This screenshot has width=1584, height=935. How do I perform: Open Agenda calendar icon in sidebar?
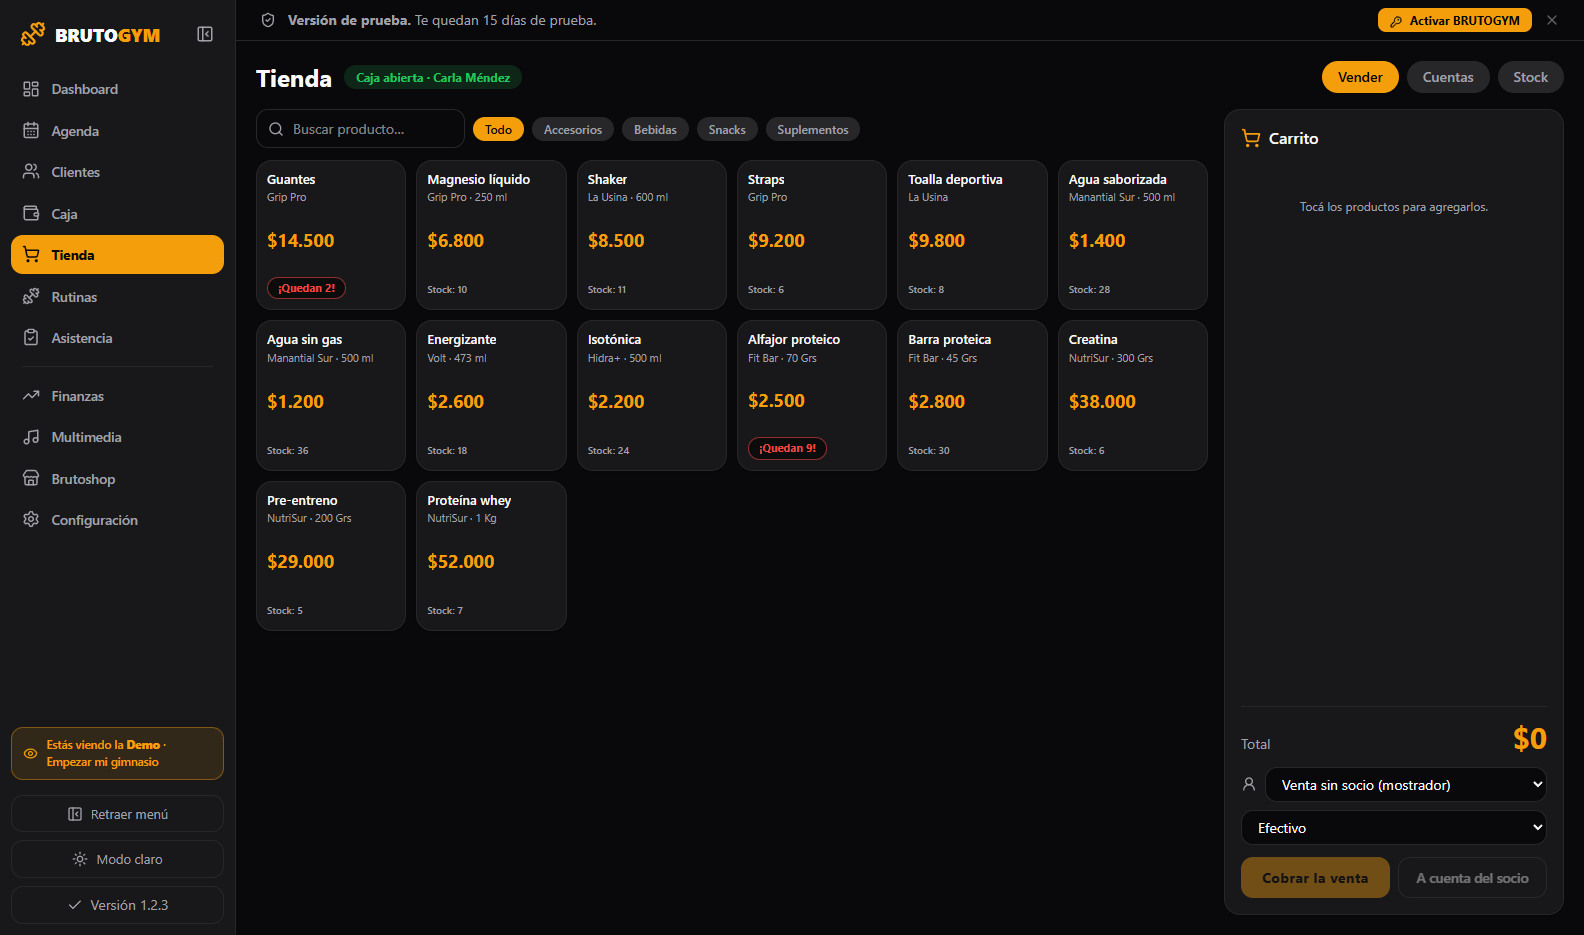click(x=31, y=131)
